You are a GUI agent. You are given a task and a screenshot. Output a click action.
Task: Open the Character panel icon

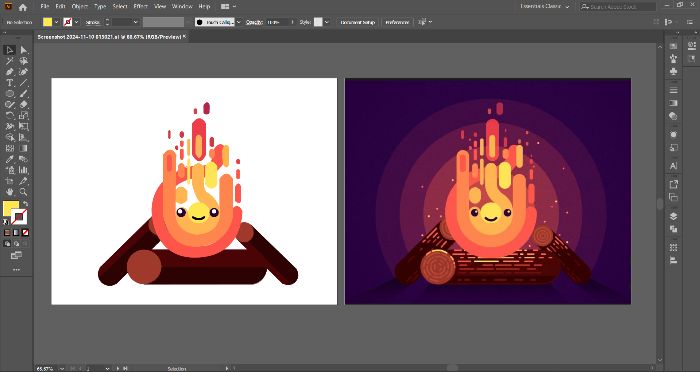[674, 166]
